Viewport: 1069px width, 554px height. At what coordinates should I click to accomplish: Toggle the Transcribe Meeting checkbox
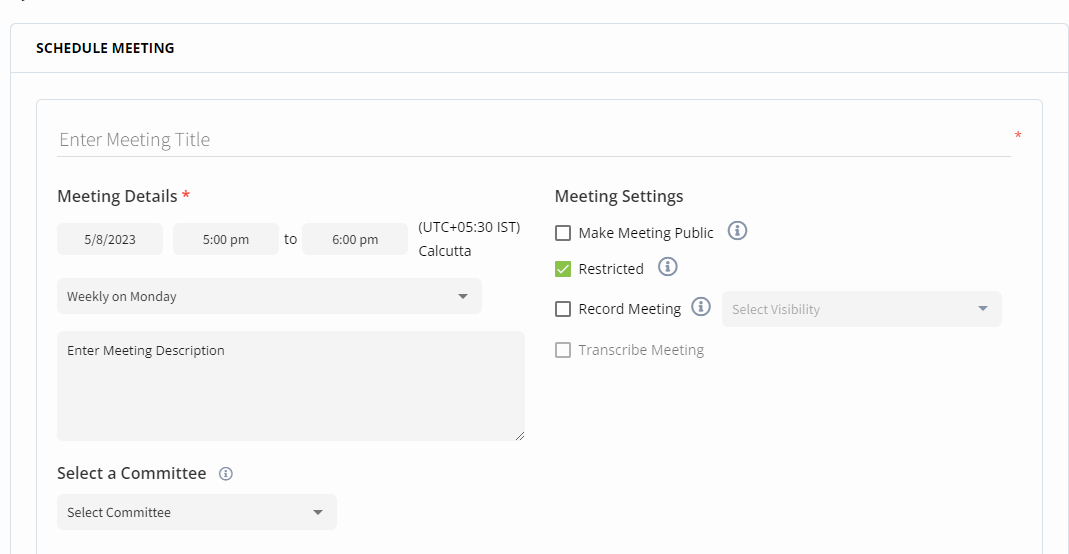pos(563,350)
